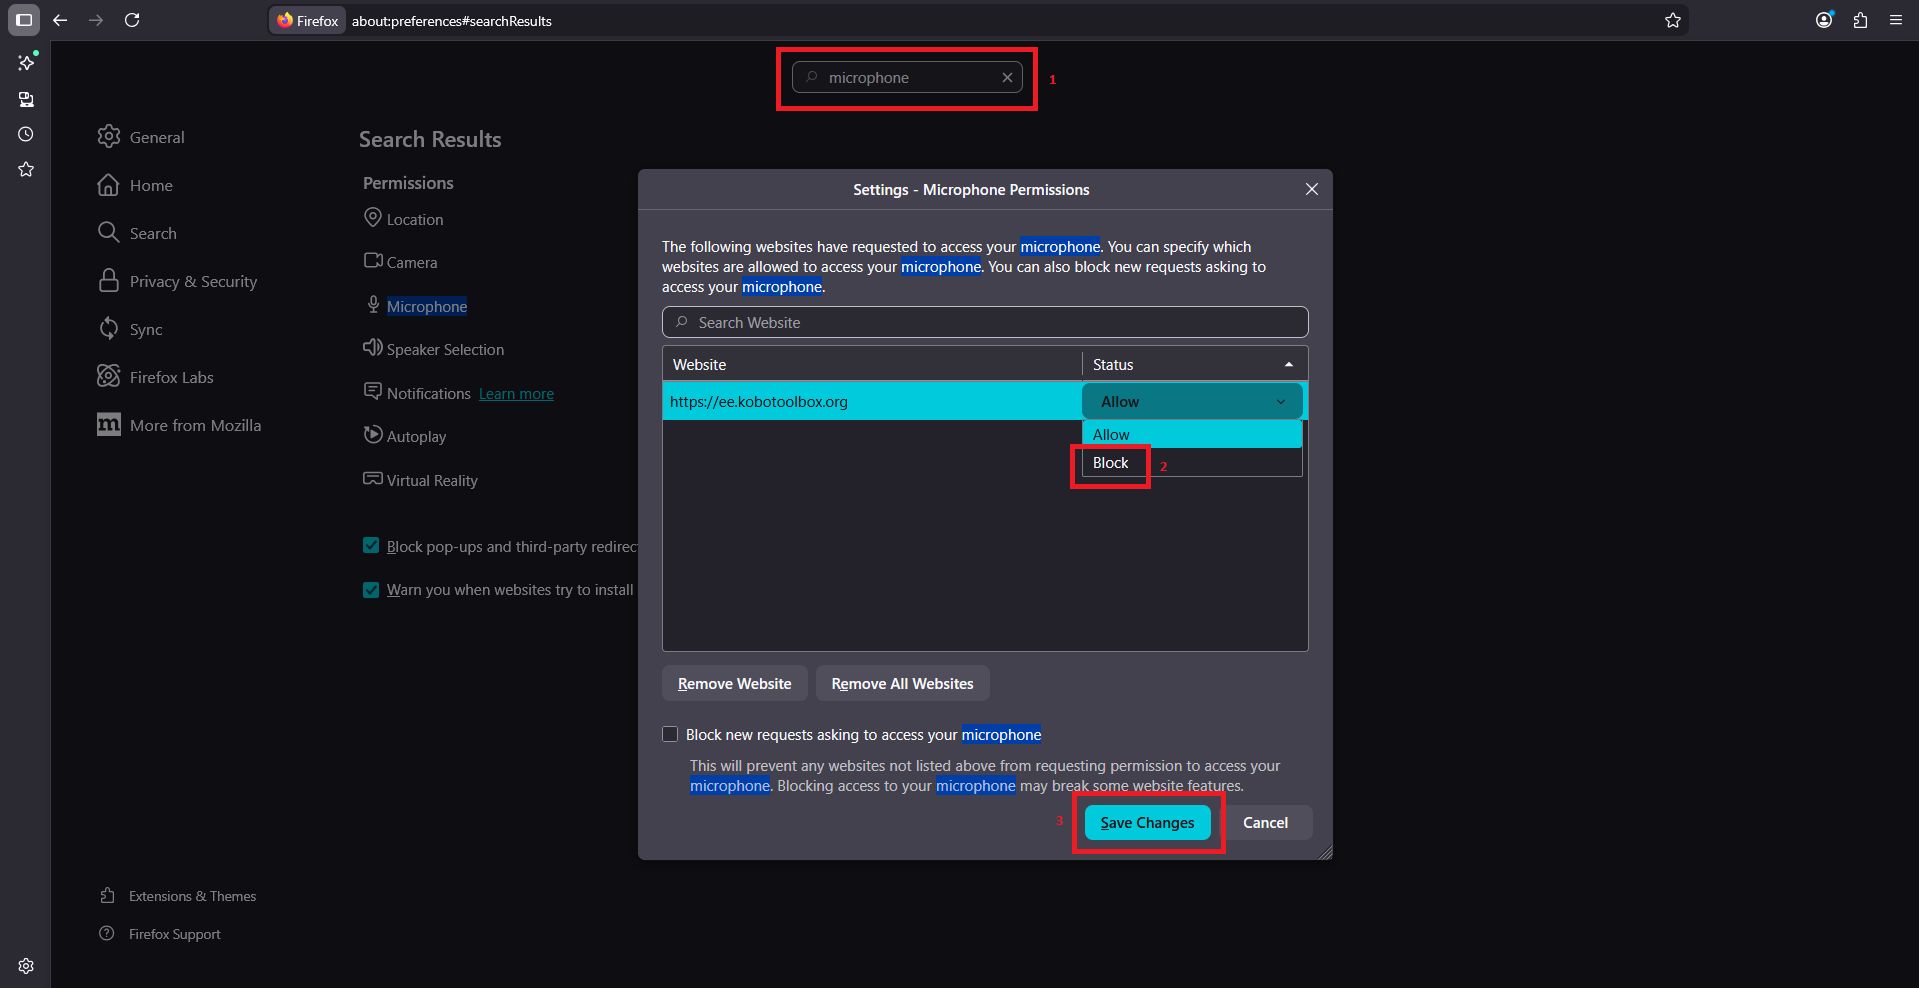Uncheck Warn when websites try to install

pyautogui.click(x=371, y=590)
